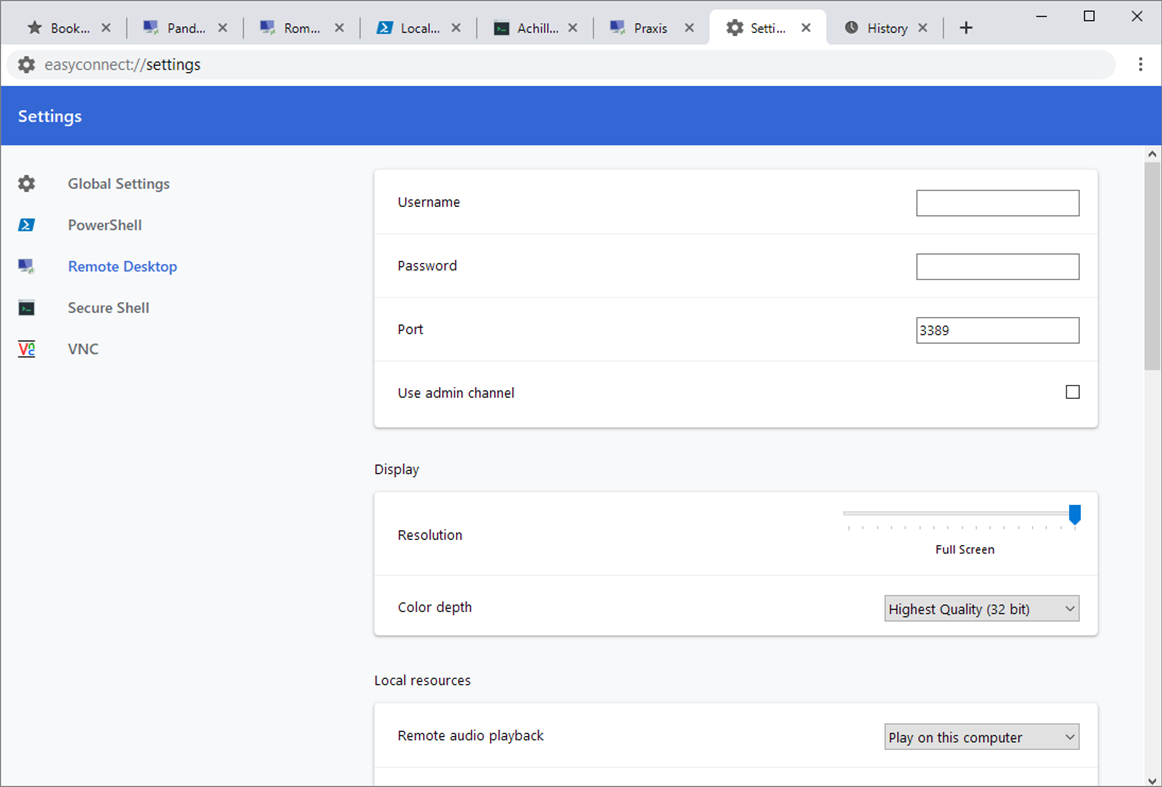
Task: Open a new tab with the plus button
Action: (966, 28)
